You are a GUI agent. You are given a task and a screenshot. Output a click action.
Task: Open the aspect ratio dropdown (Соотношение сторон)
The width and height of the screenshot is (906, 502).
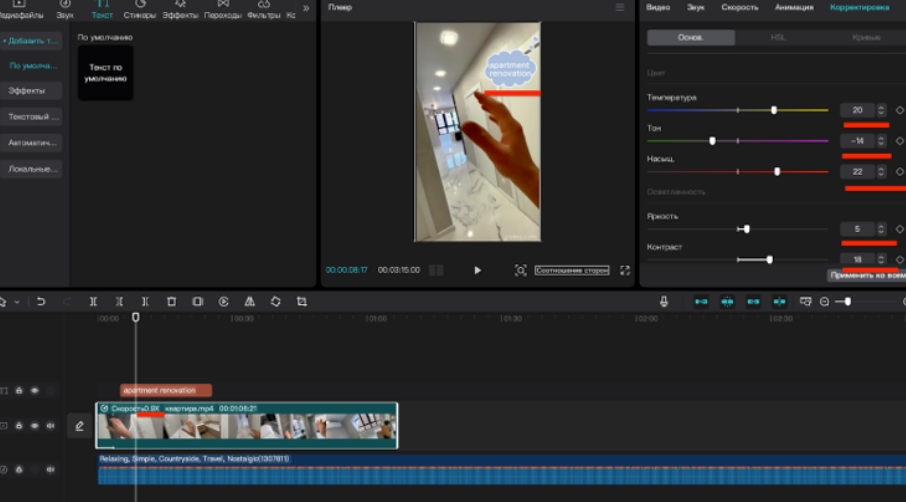pos(572,270)
